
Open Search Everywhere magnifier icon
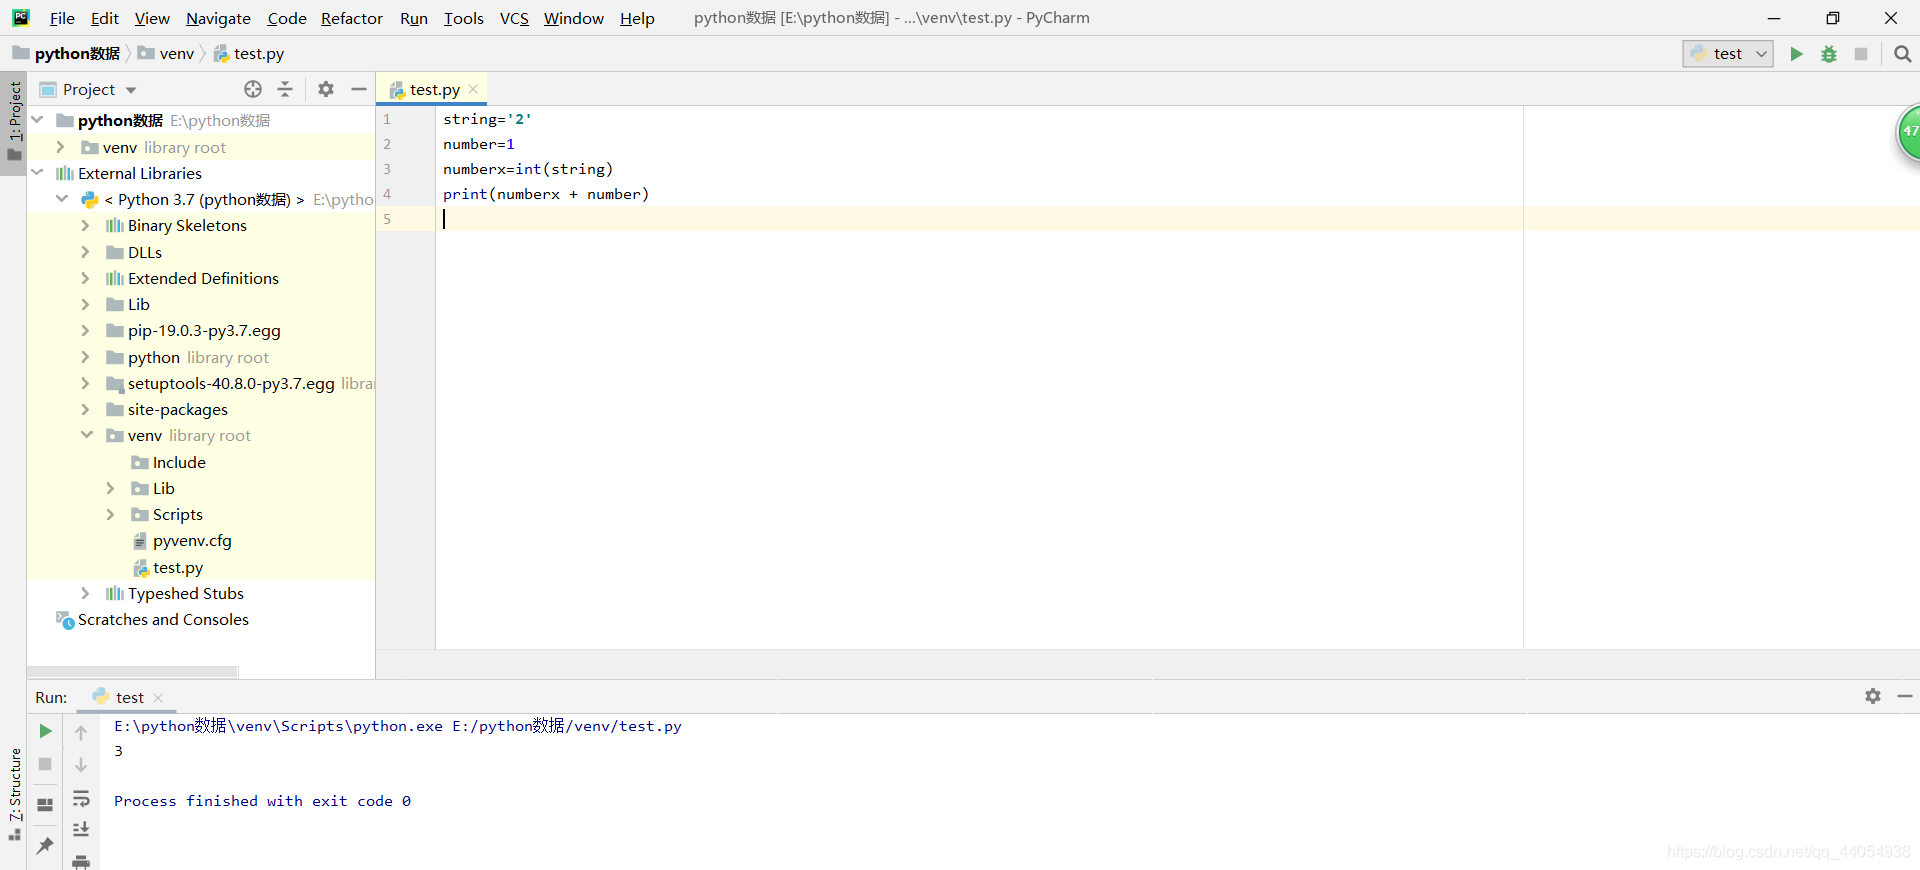1902,54
